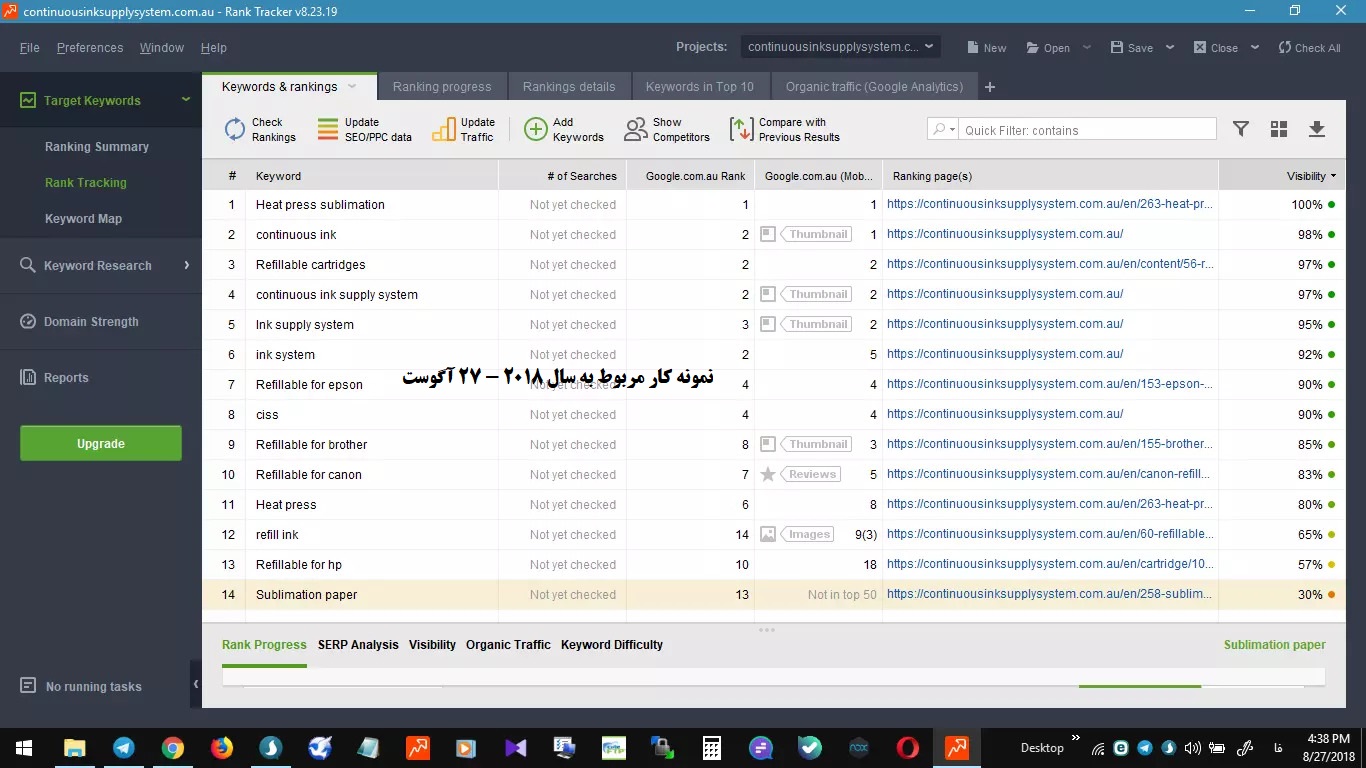Add a new workspace tab with plus
The width and height of the screenshot is (1366, 768).
[990, 87]
